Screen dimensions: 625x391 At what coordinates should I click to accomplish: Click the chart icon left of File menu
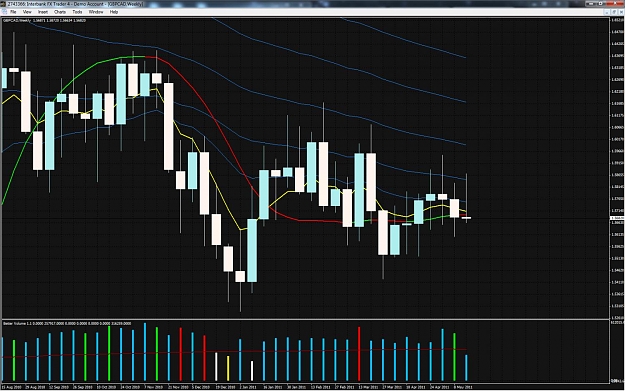click(4, 12)
